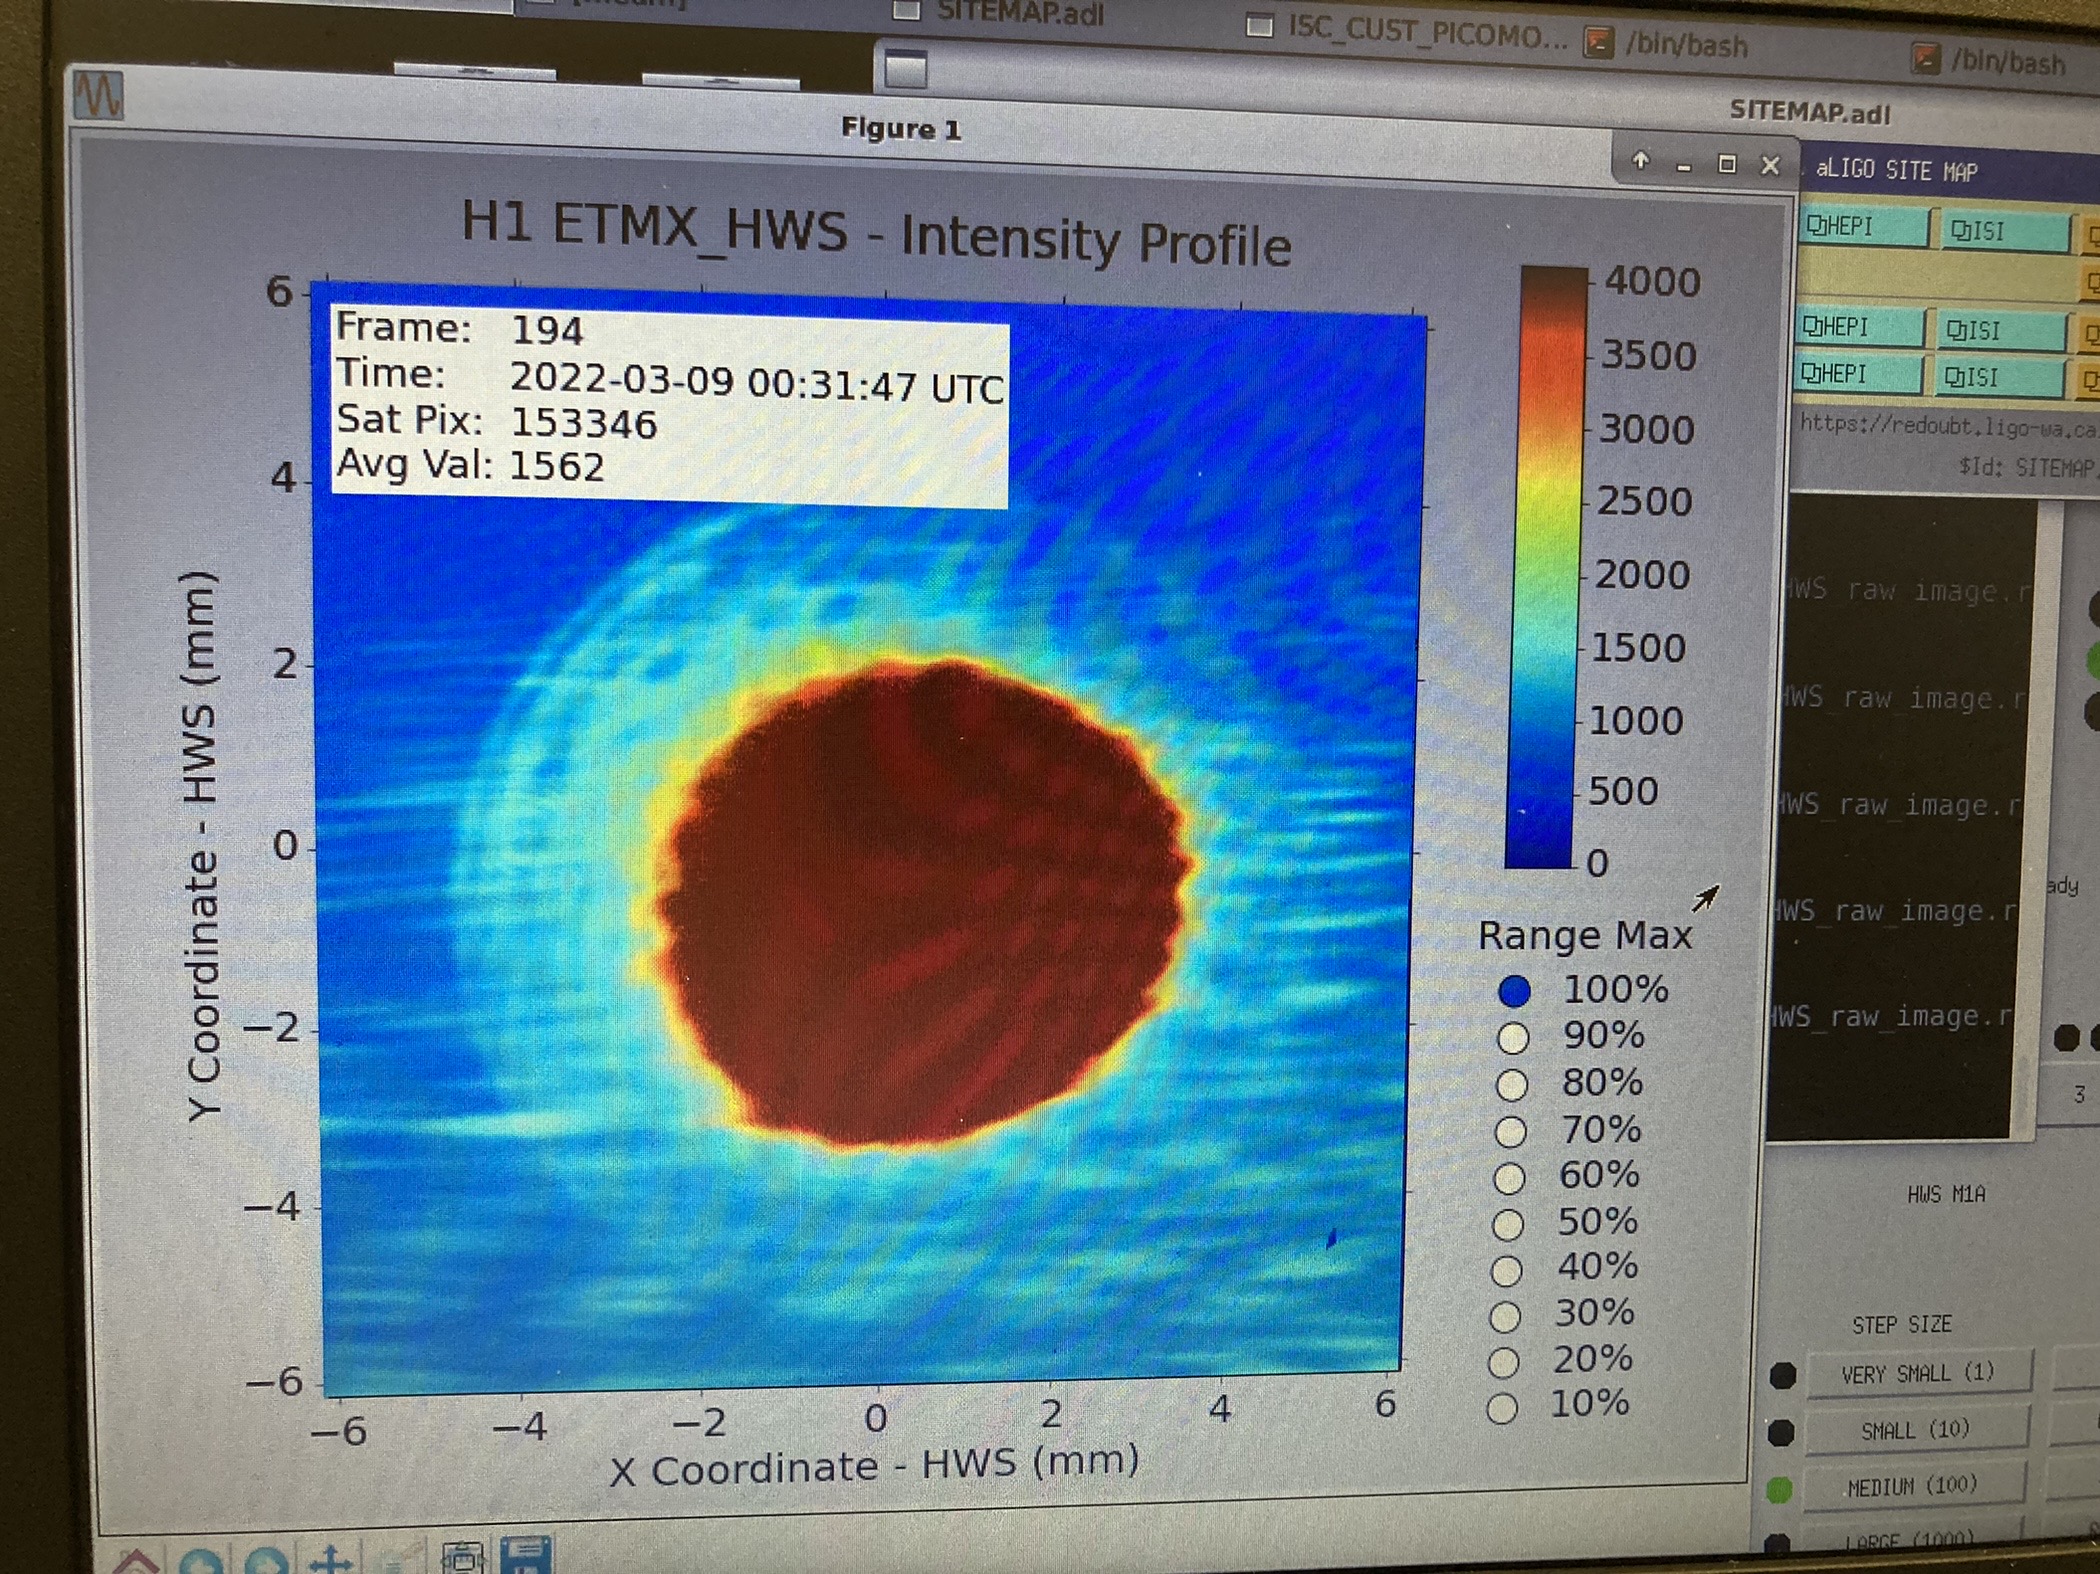Switch to the first /bin/bash terminal

(x=1667, y=44)
